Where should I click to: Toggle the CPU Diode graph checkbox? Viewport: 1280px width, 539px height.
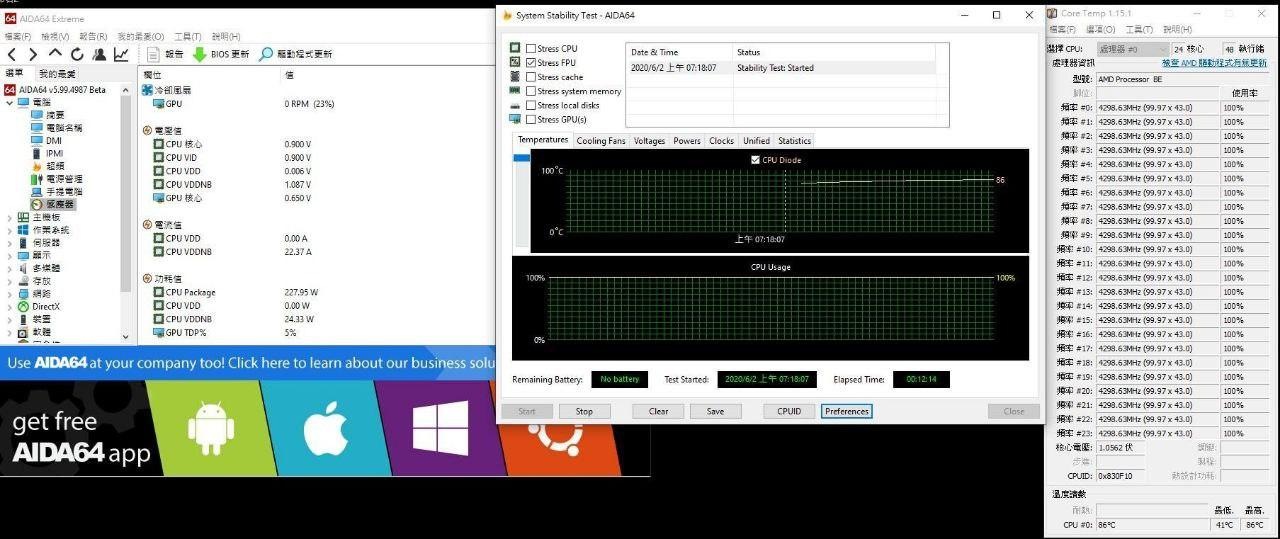click(756, 160)
